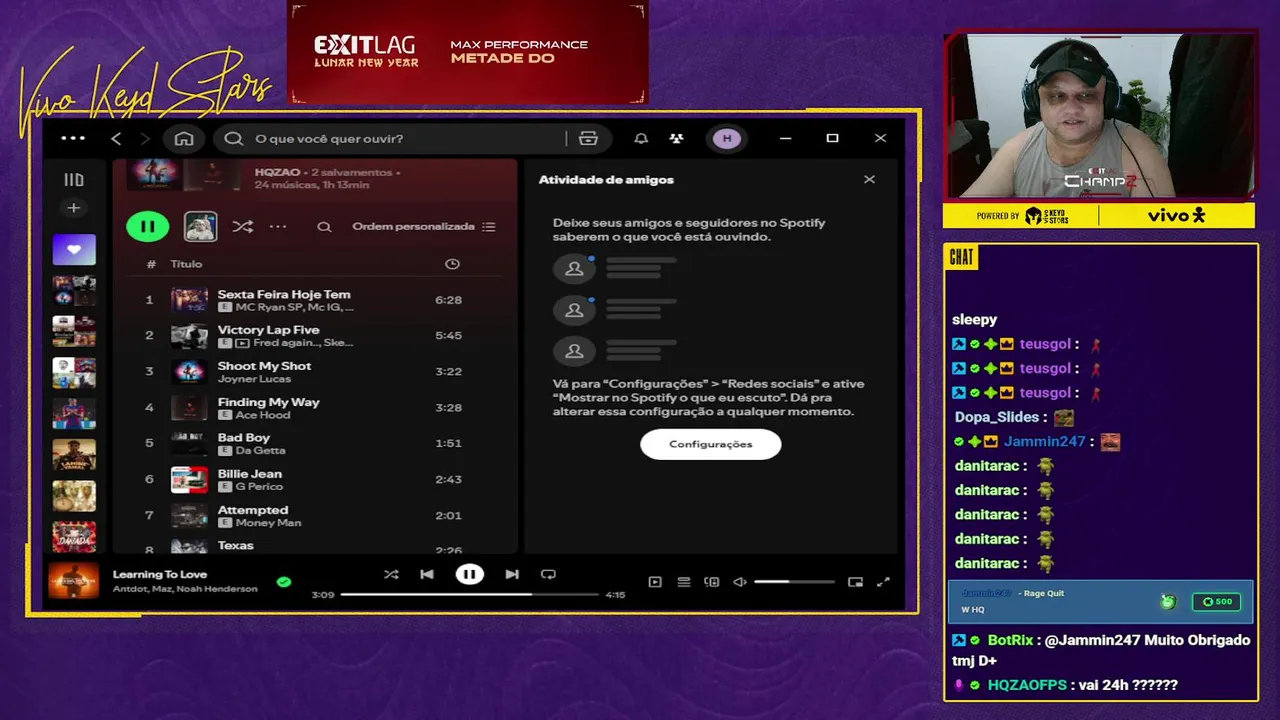Open the Liked Songs heart tile
This screenshot has height=720, width=1280.
[x=74, y=249]
